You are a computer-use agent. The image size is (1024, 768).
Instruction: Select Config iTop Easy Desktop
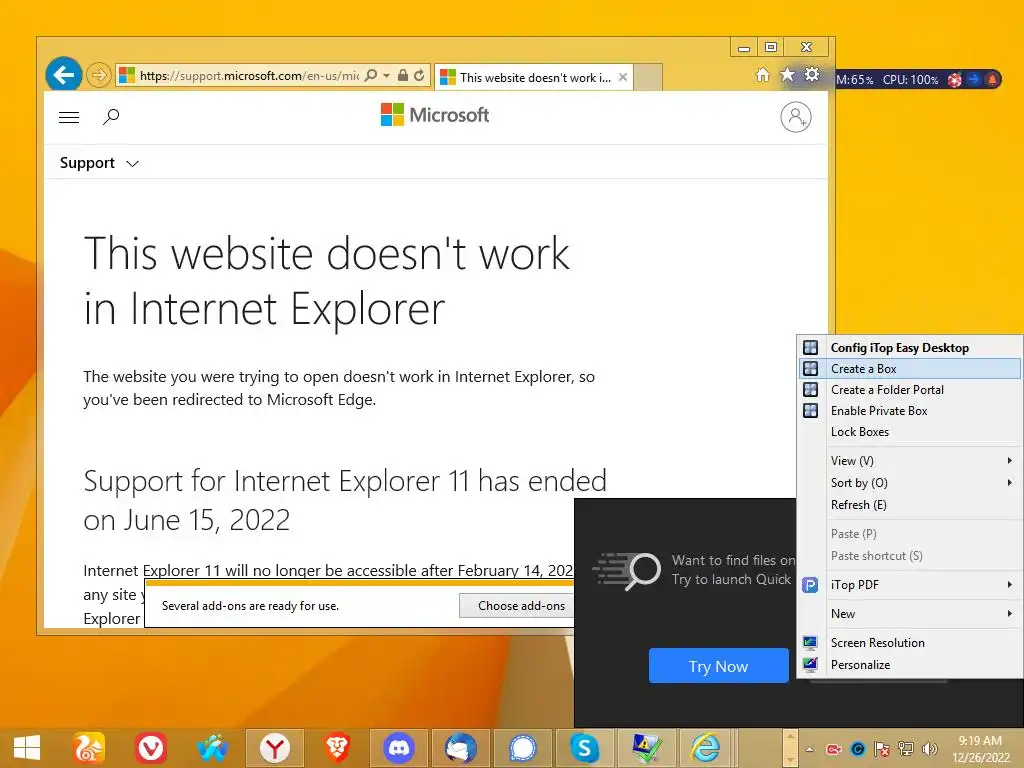point(910,347)
